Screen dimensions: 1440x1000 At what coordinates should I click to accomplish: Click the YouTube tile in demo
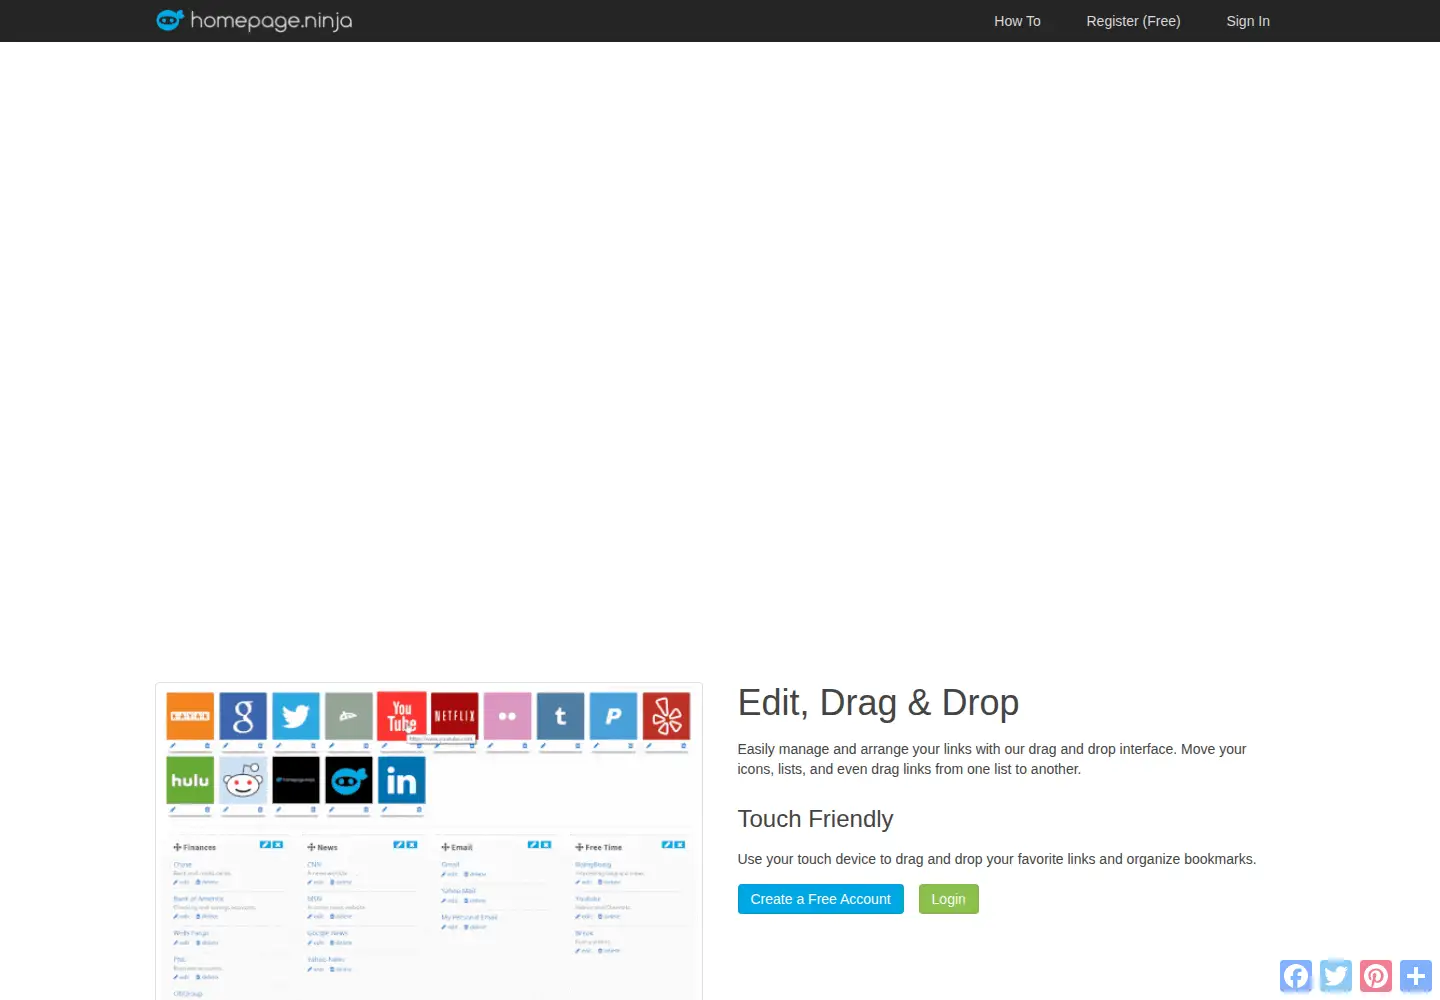(x=402, y=716)
